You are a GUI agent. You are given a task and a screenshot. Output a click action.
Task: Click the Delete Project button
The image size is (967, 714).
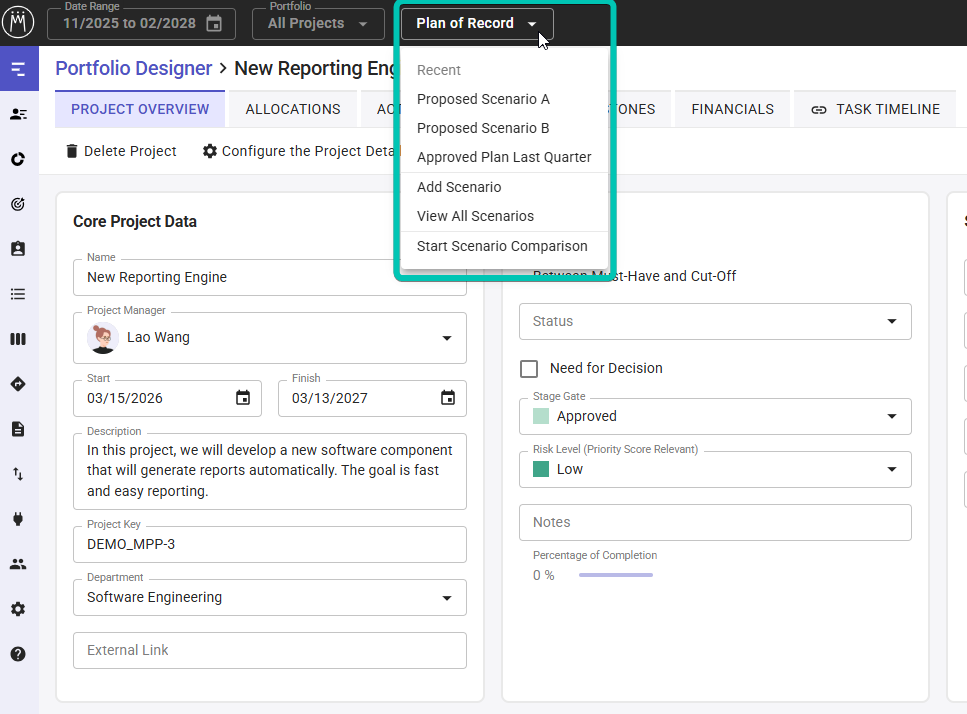pos(121,151)
